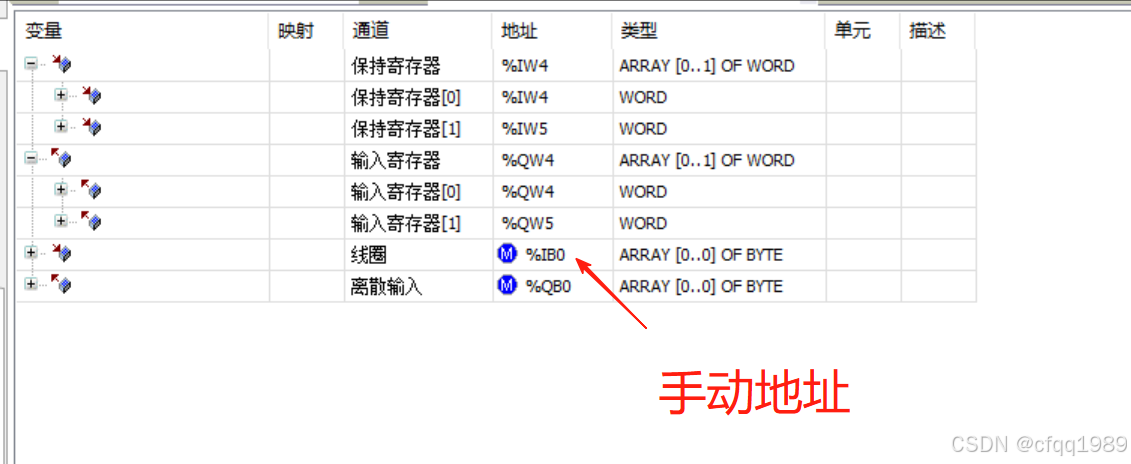Click the 描述 cell in the 离散输入 row
Screen dimensions: 1131x464
[938, 286]
